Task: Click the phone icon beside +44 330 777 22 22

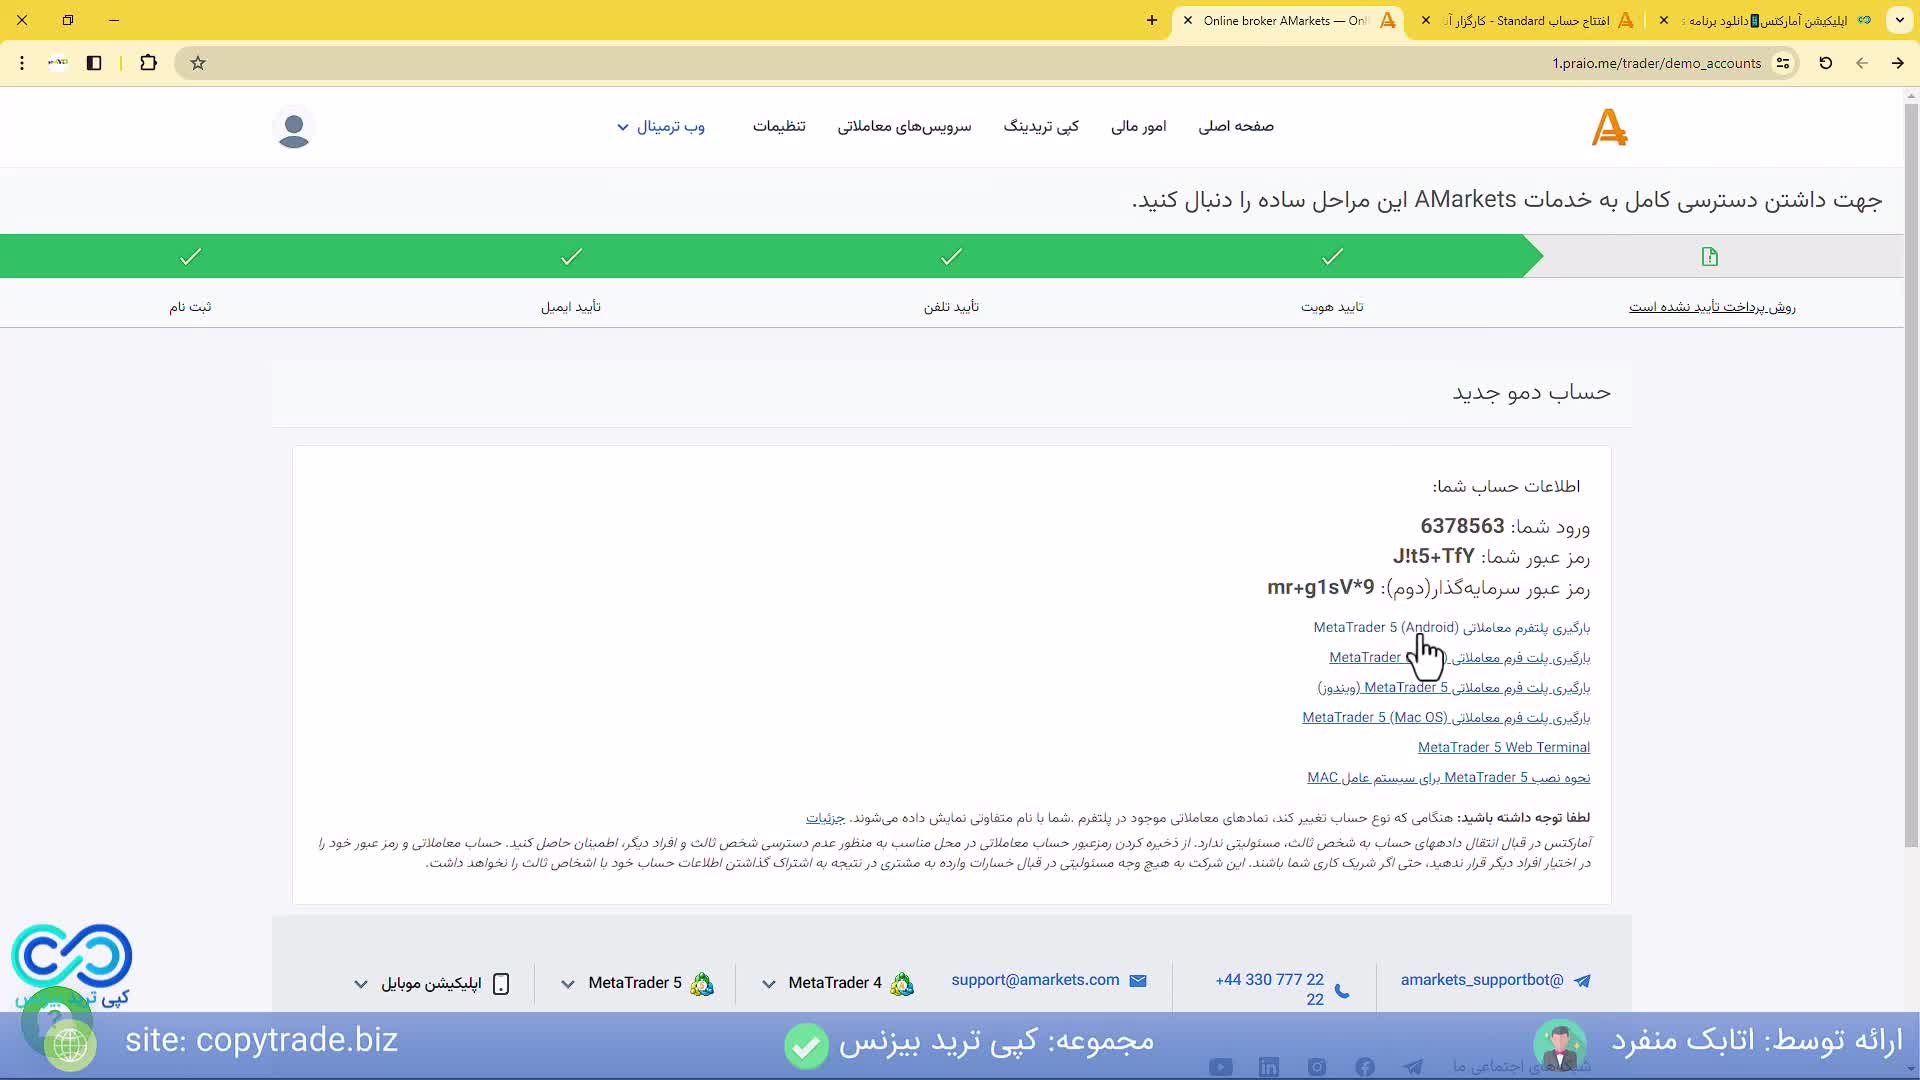Action: click(1341, 989)
